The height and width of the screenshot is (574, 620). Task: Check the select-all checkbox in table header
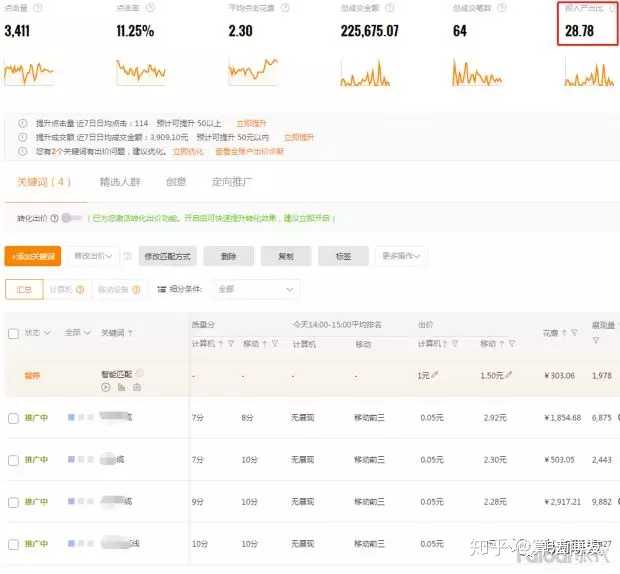point(13,333)
